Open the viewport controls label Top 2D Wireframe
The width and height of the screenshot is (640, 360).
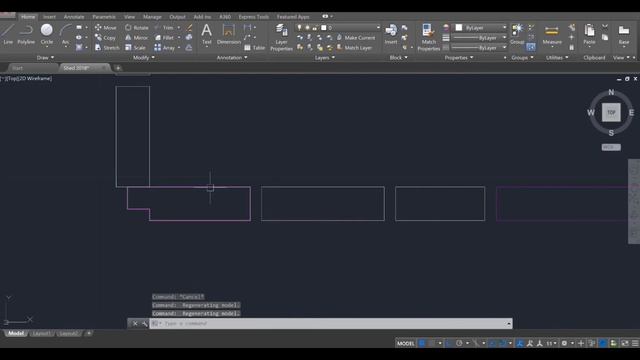(27, 78)
